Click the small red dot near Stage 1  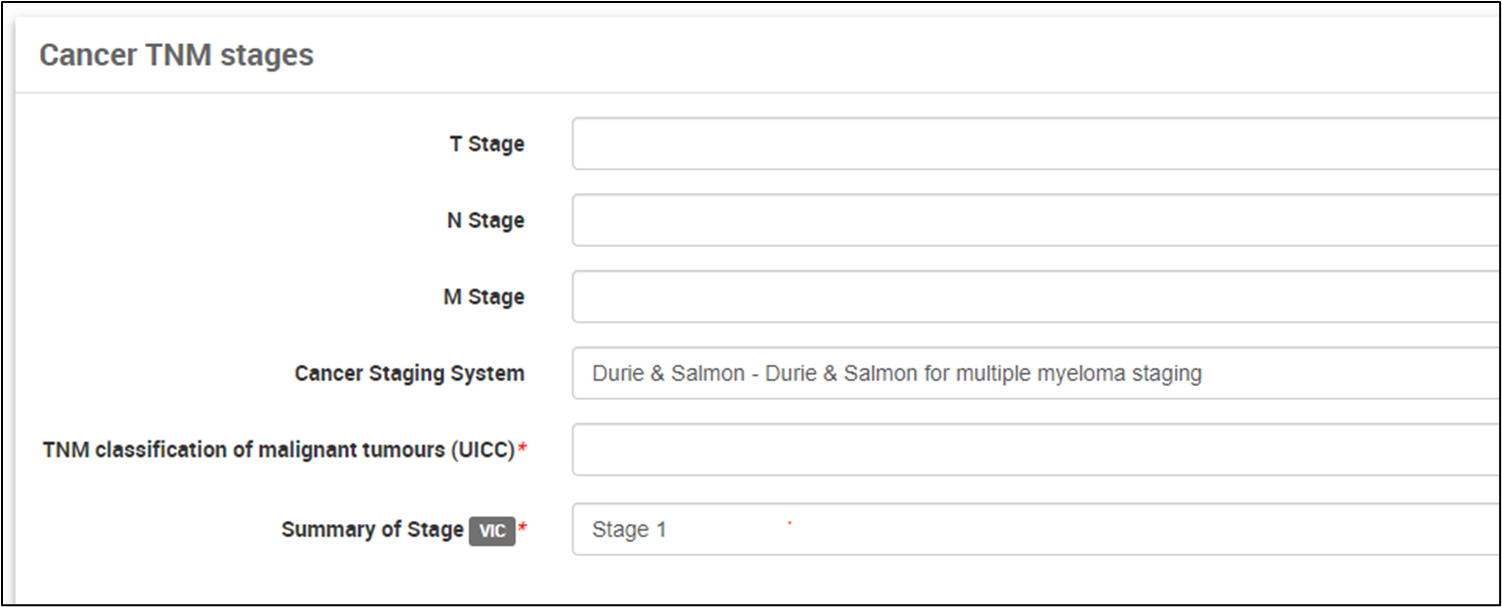(789, 522)
